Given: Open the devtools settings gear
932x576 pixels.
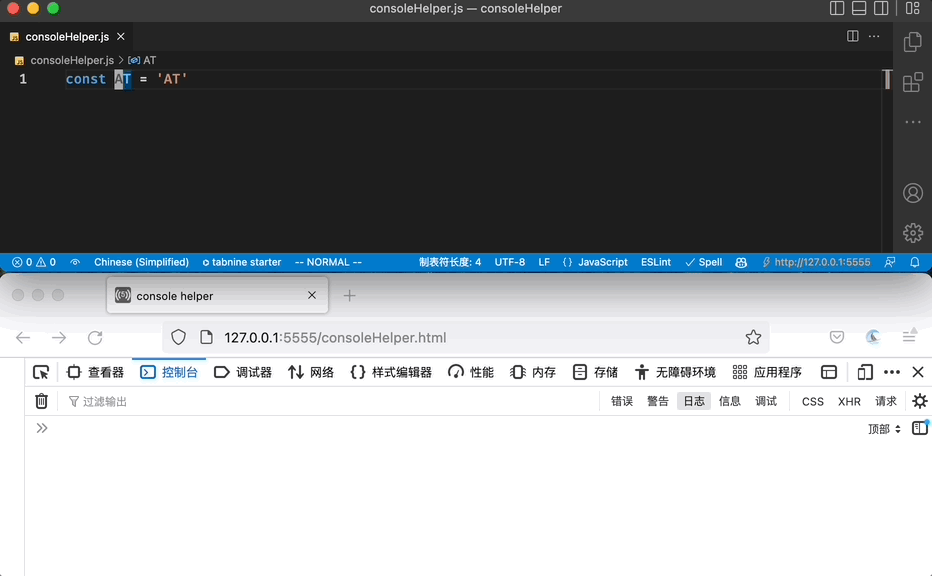Looking at the screenshot, I should [x=919, y=401].
